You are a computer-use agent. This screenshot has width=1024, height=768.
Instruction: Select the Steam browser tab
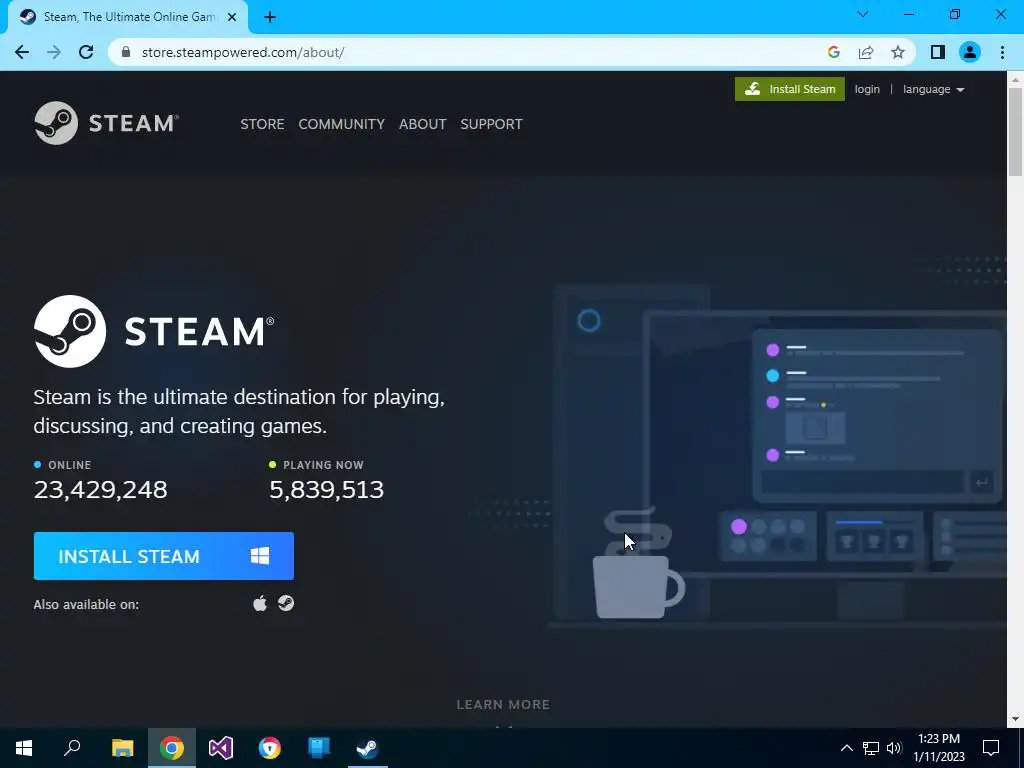128,17
